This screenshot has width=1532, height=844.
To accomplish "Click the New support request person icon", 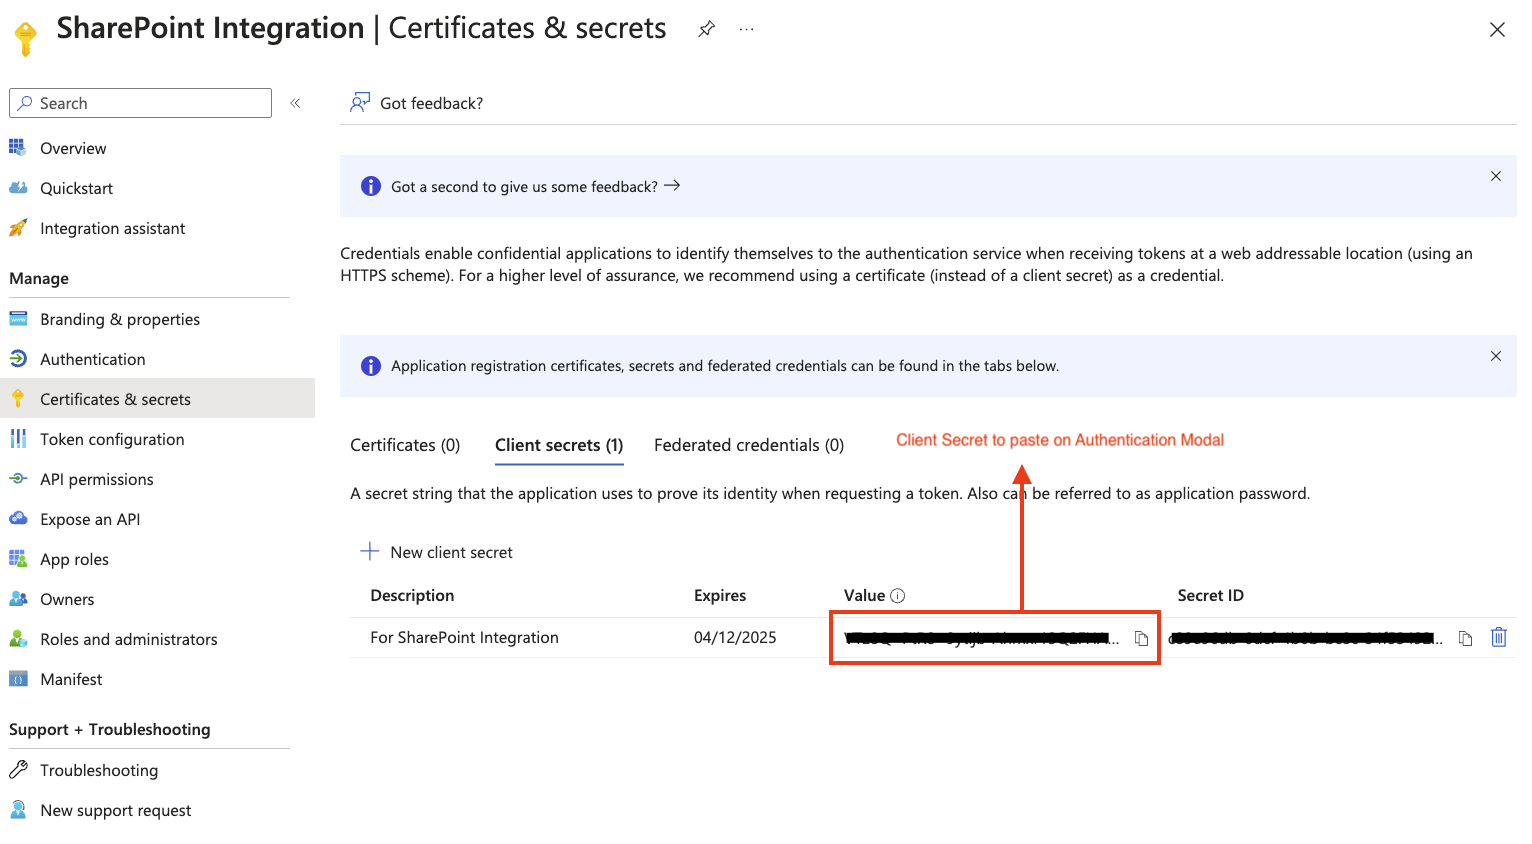I will pos(18,809).
